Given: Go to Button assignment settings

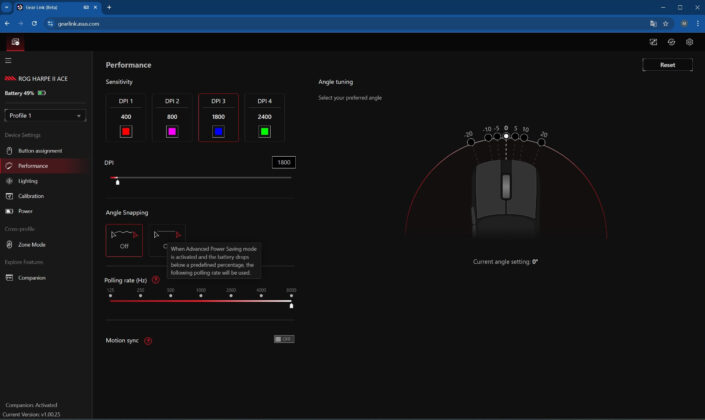Looking at the screenshot, I should pyautogui.click(x=40, y=151).
